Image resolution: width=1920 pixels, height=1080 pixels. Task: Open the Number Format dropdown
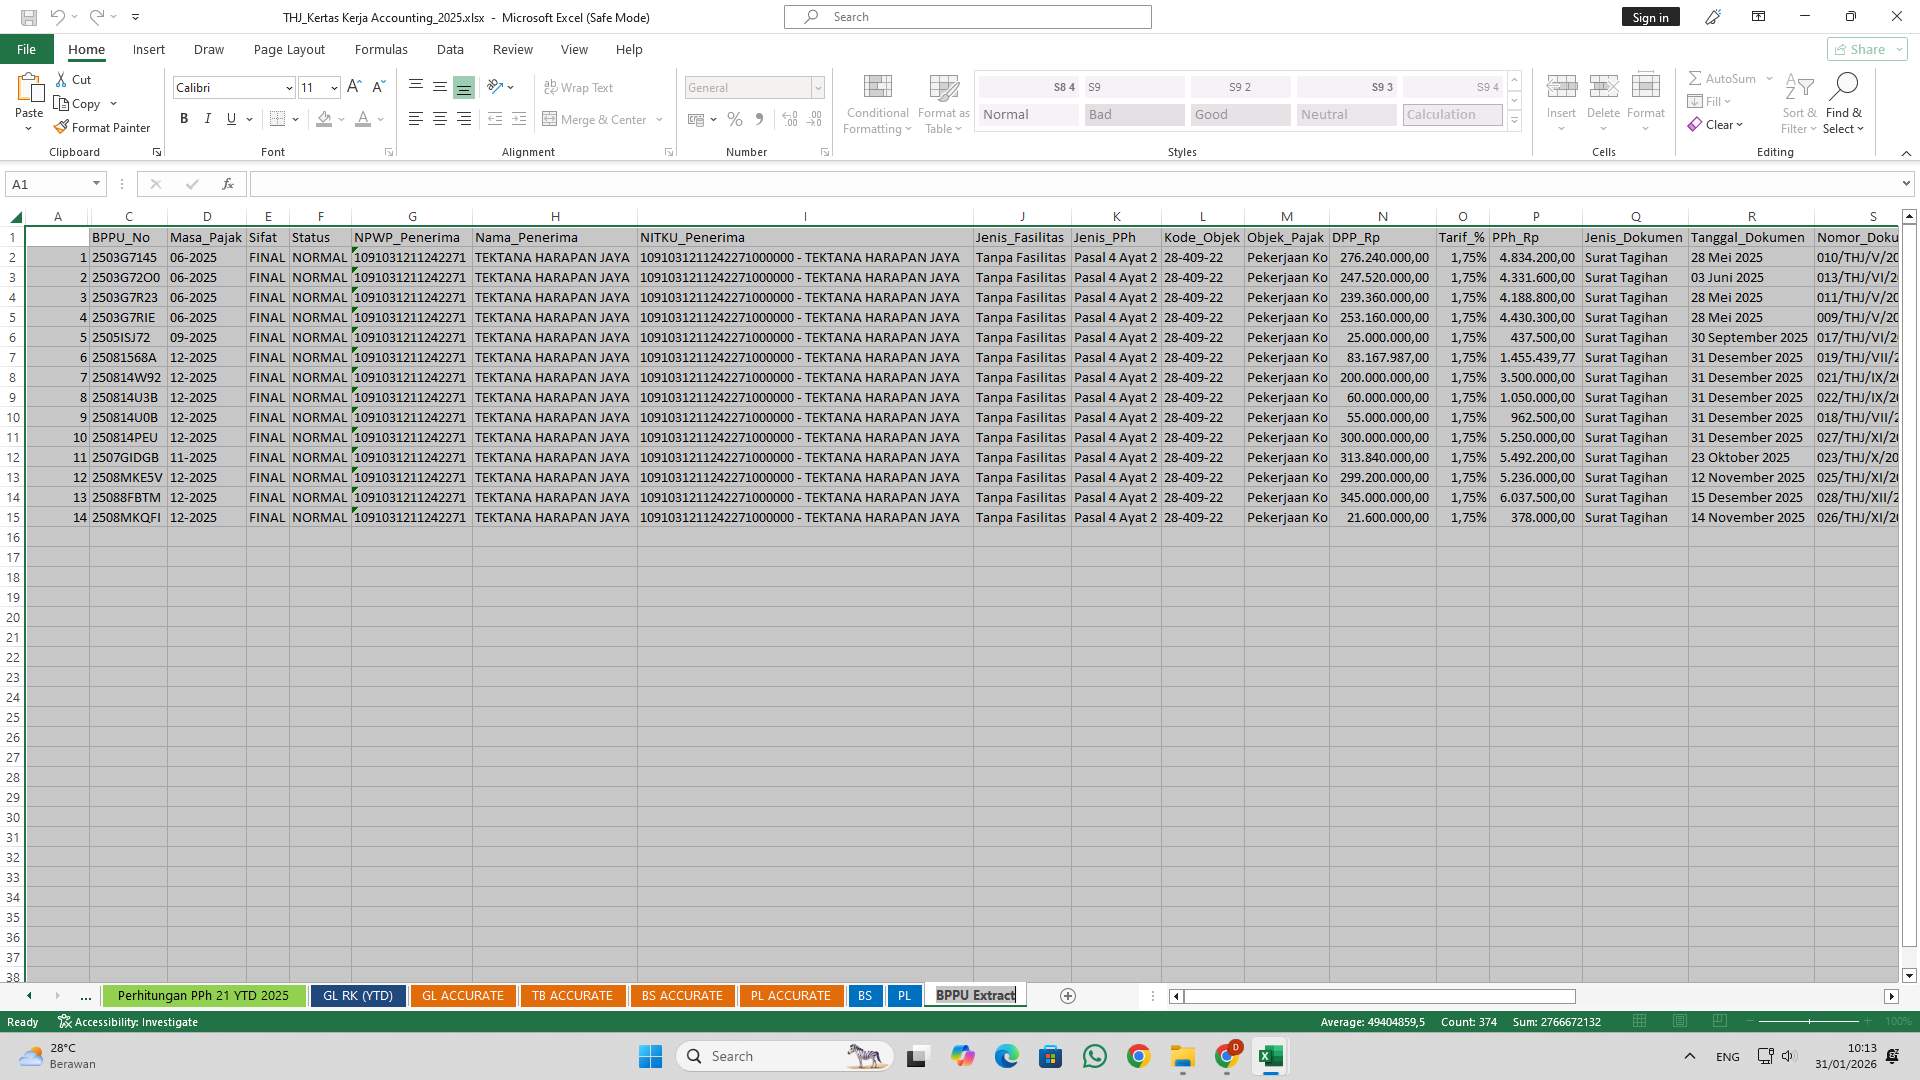tap(818, 88)
